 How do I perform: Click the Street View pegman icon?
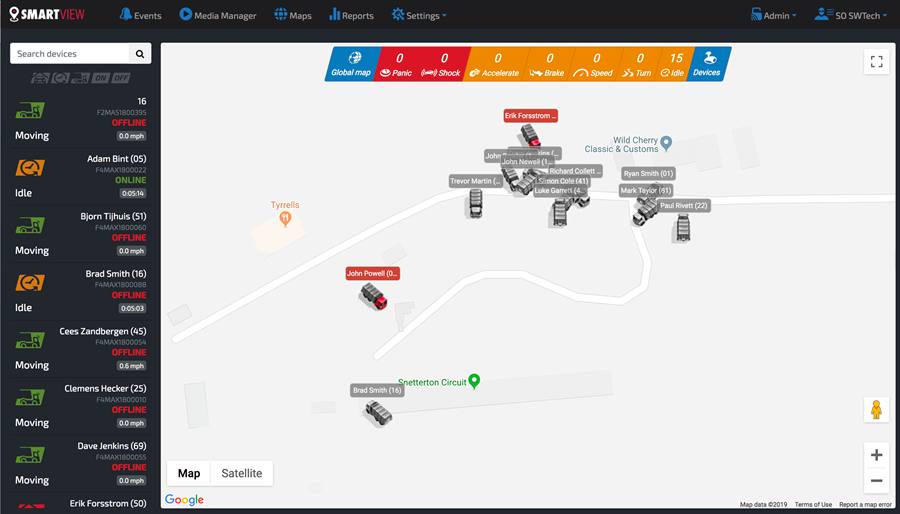876,410
